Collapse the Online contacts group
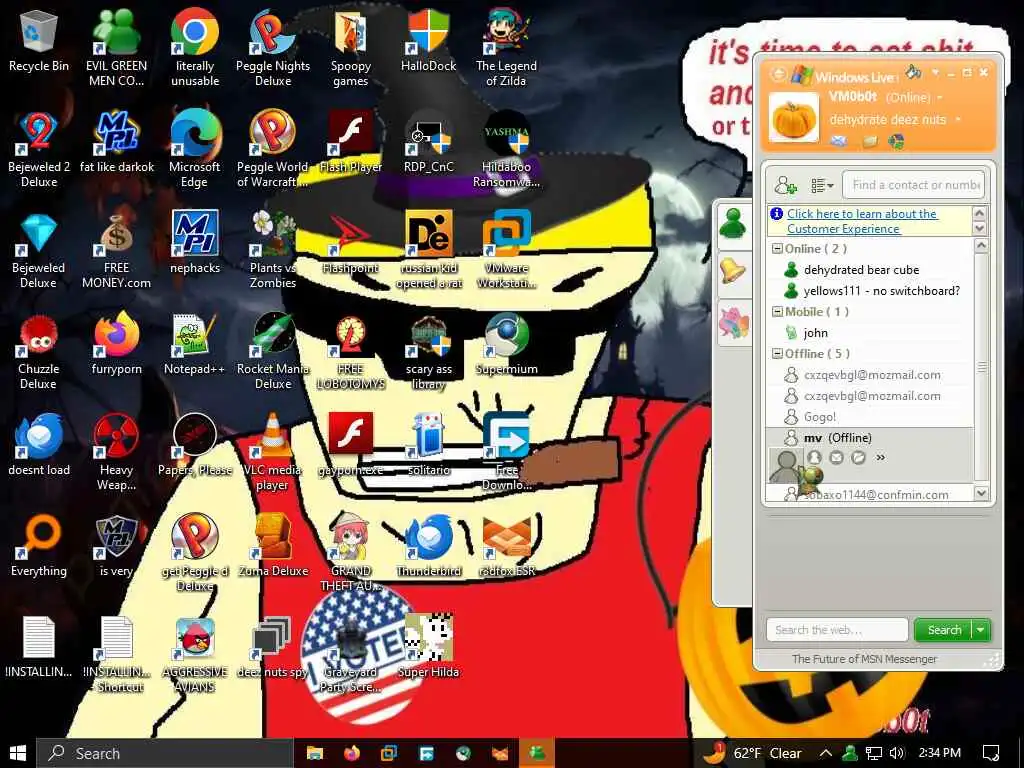The width and height of the screenshot is (1024, 768). point(777,249)
